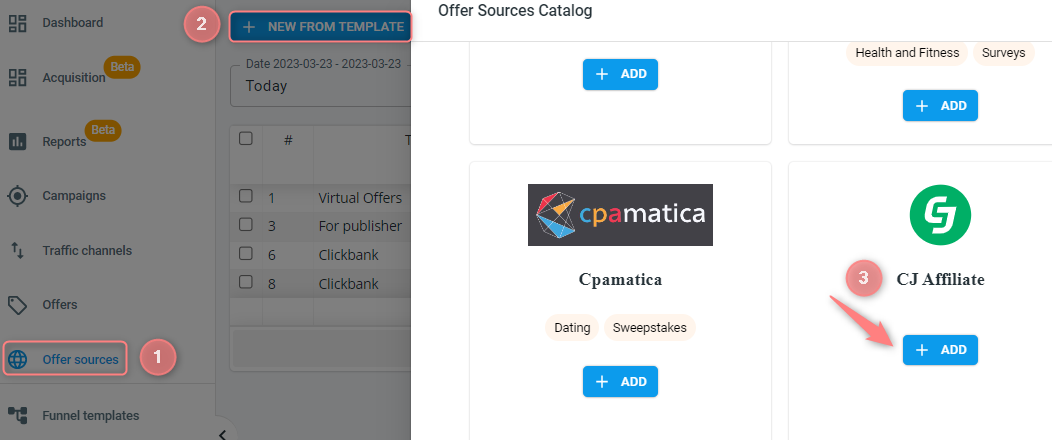
Task: Add the CJ Affiliate offer source
Action: 940,350
